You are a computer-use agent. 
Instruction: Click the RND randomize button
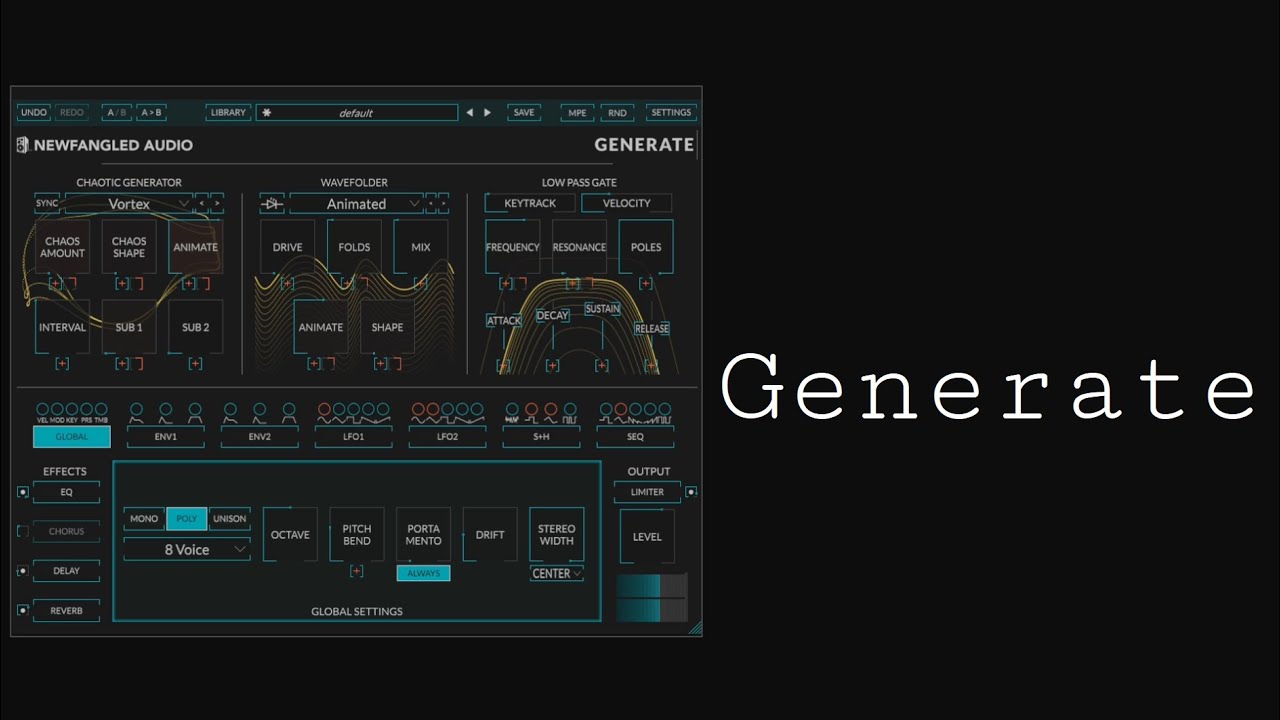(618, 113)
